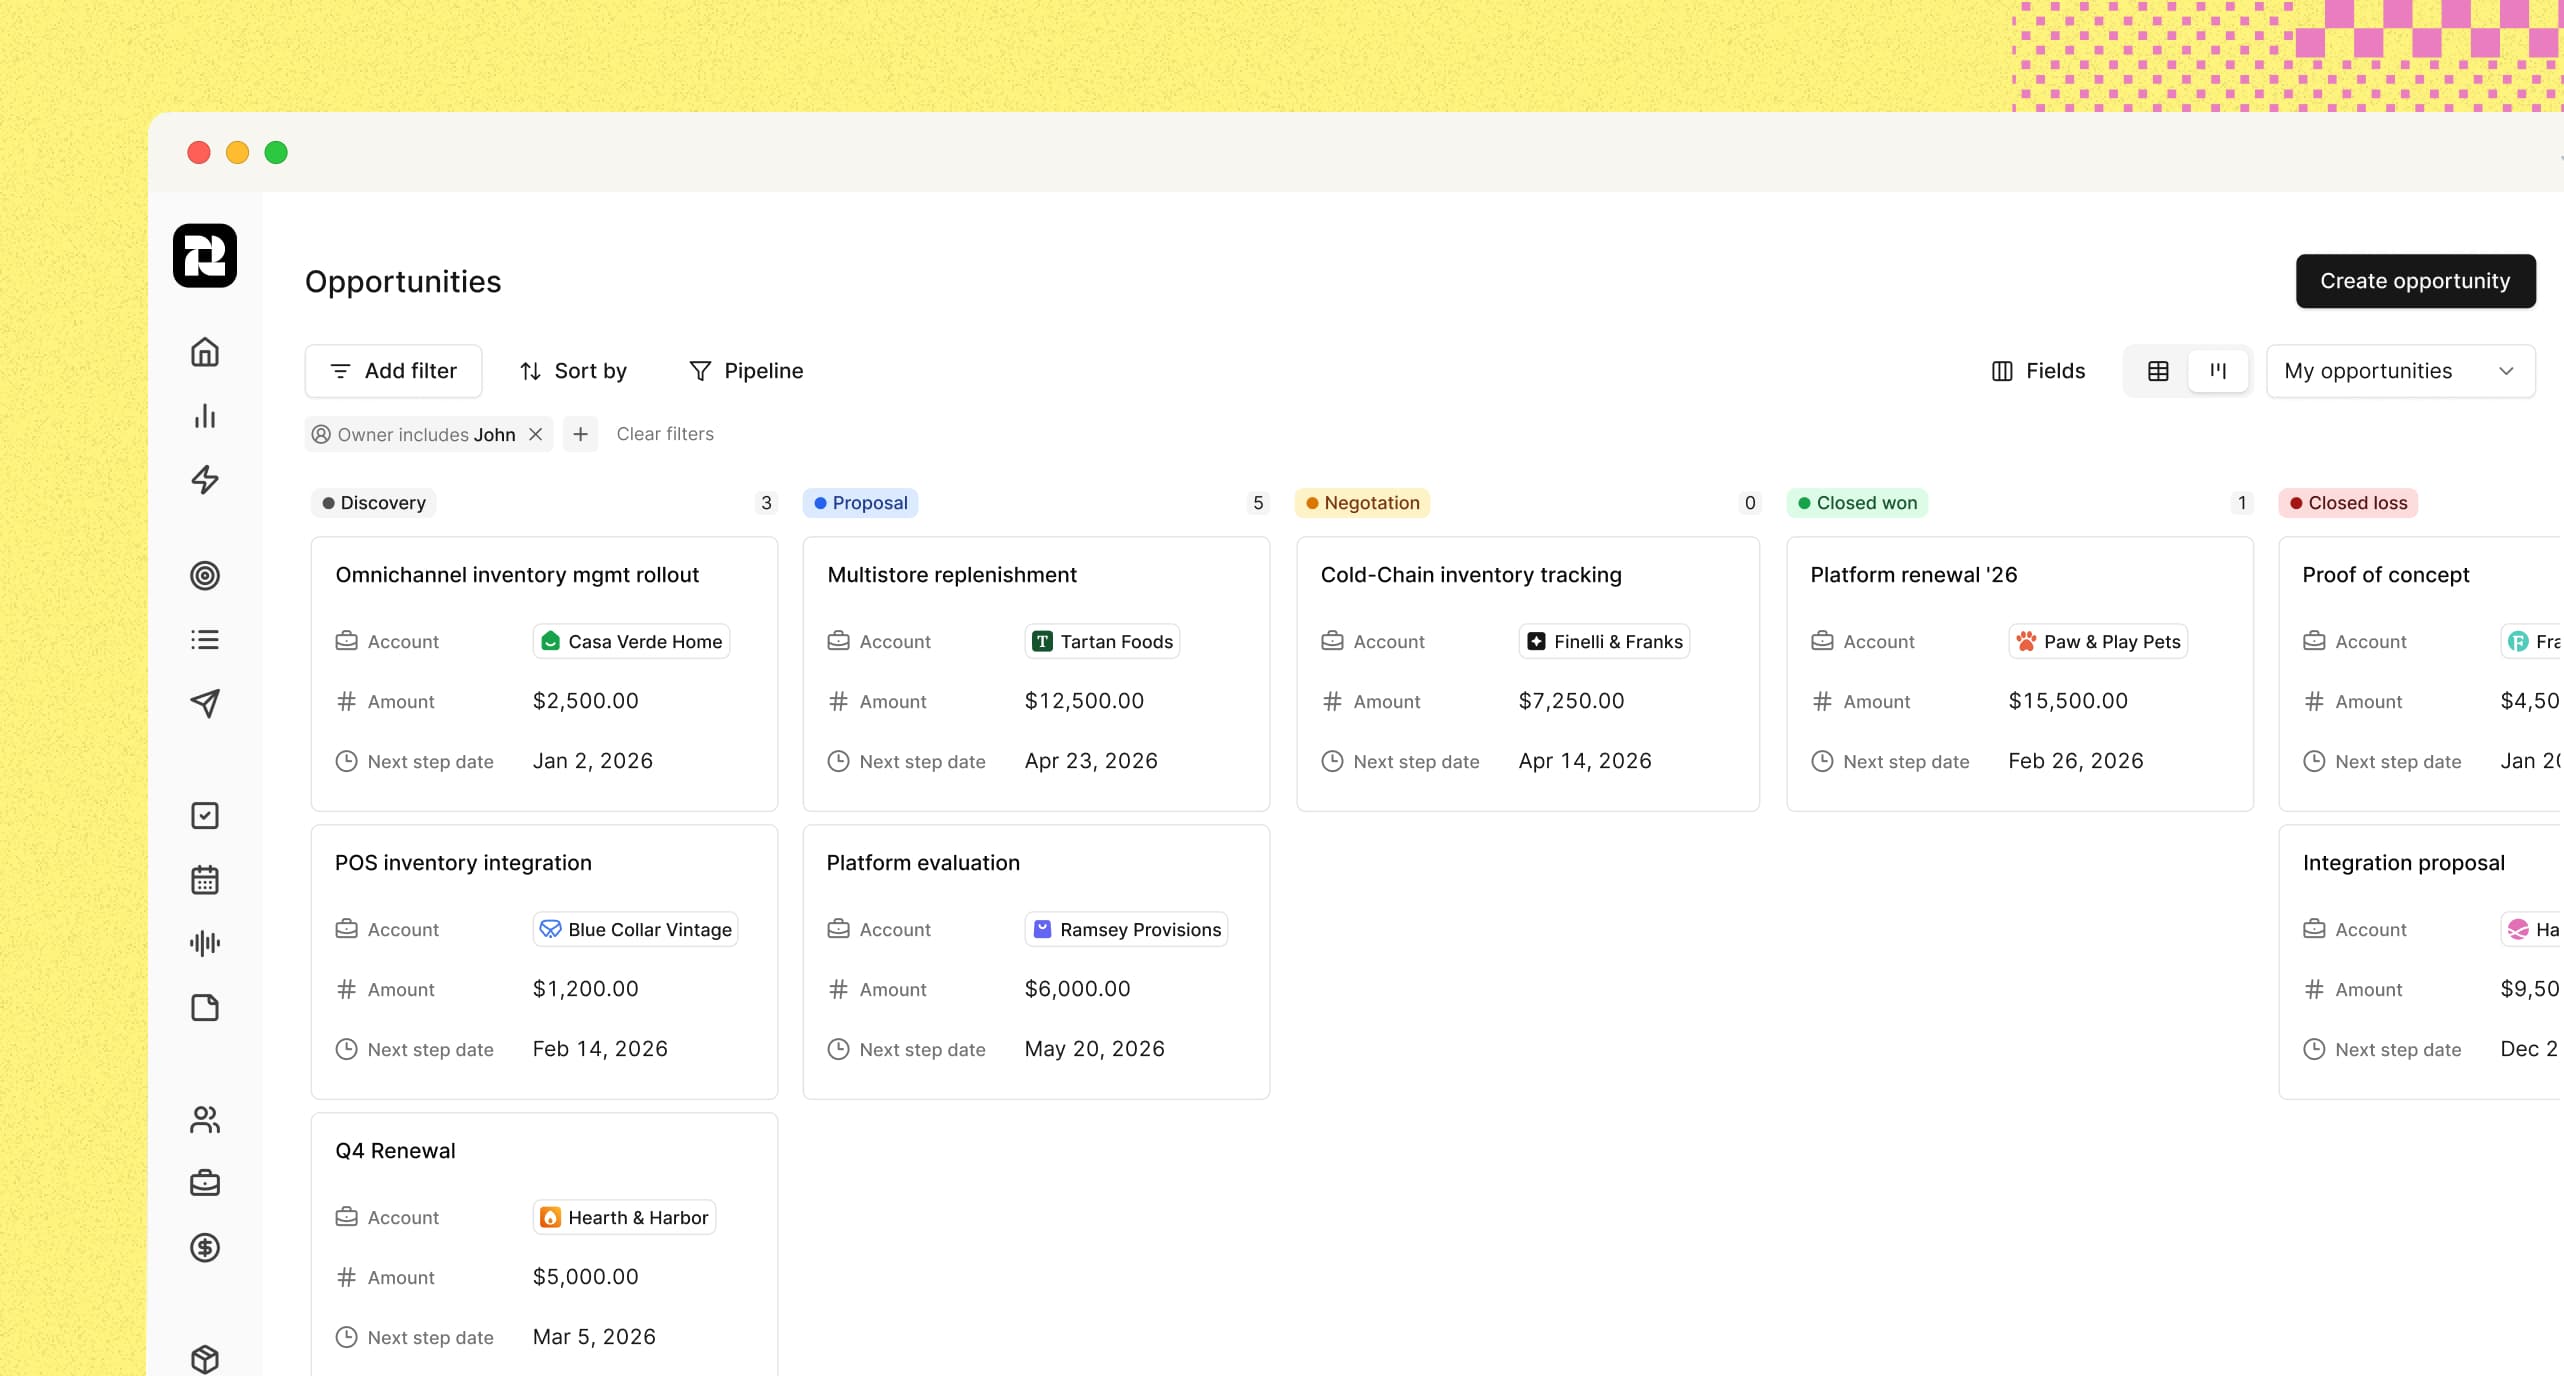This screenshot has width=2564, height=1376.
Task: Open the Pipeline selector
Action: (746, 370)
